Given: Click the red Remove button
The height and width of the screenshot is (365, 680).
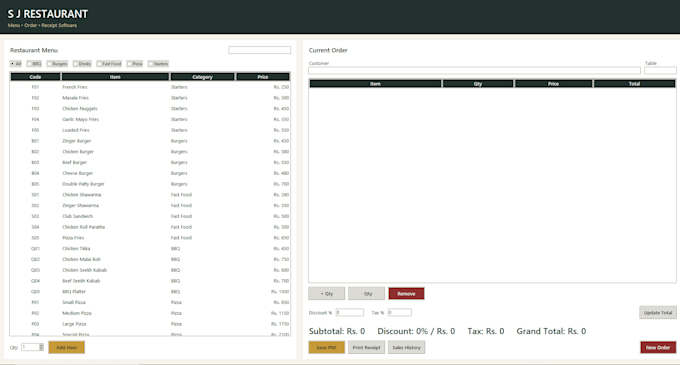Looking at the screenshot, I should tap(406, 293).
